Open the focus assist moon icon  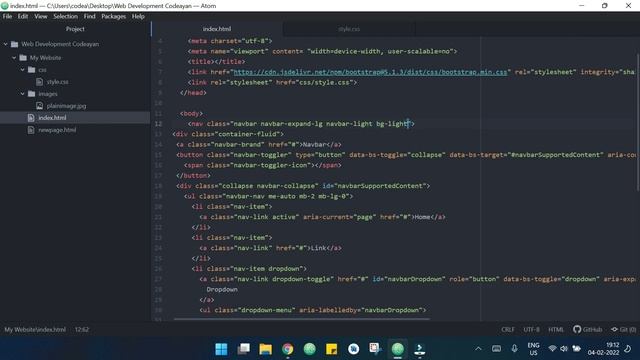click(x=627, y=349)
